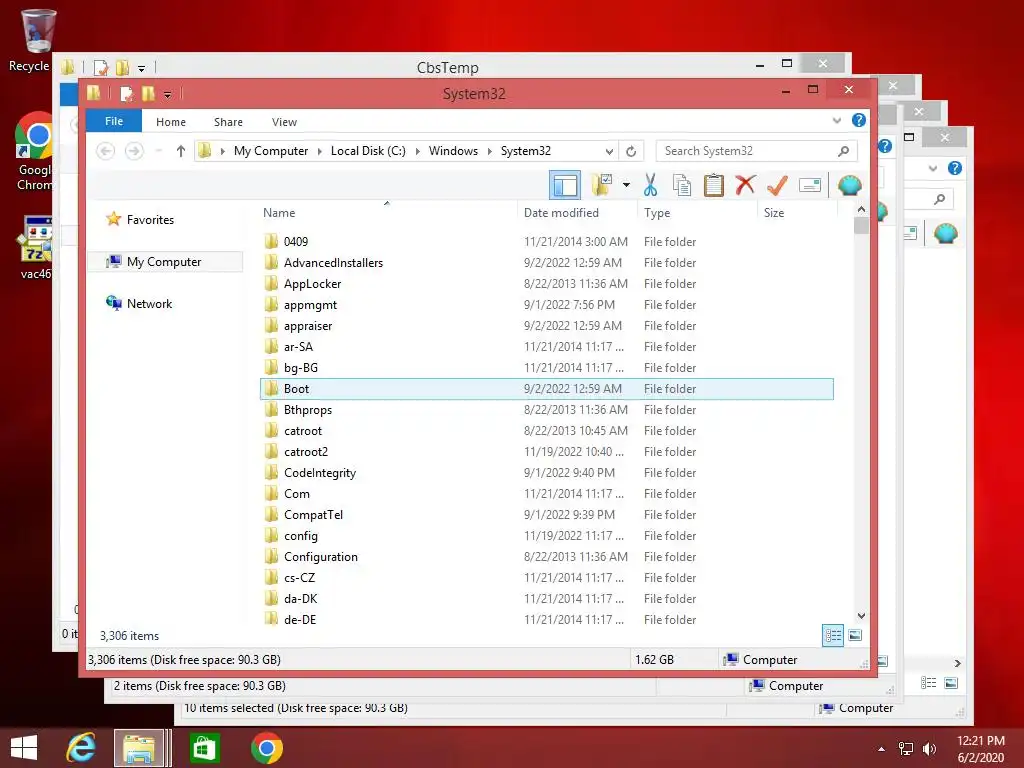Click Properties quick access icon in CbsTemp title bar
Viewport: 1024px width, 768px height.
[x=101, y=67]
